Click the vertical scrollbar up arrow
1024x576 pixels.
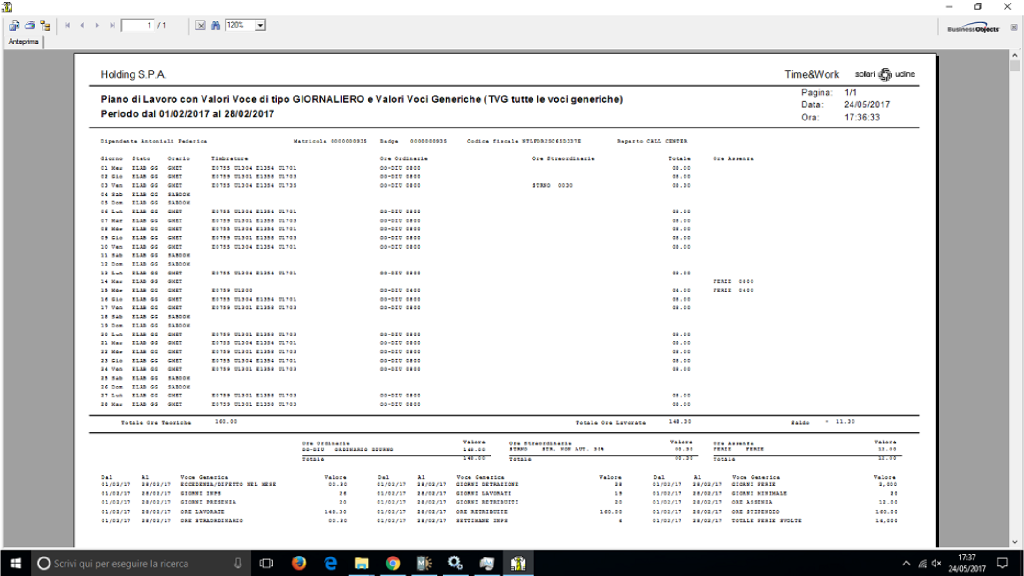coord(1015,55)
